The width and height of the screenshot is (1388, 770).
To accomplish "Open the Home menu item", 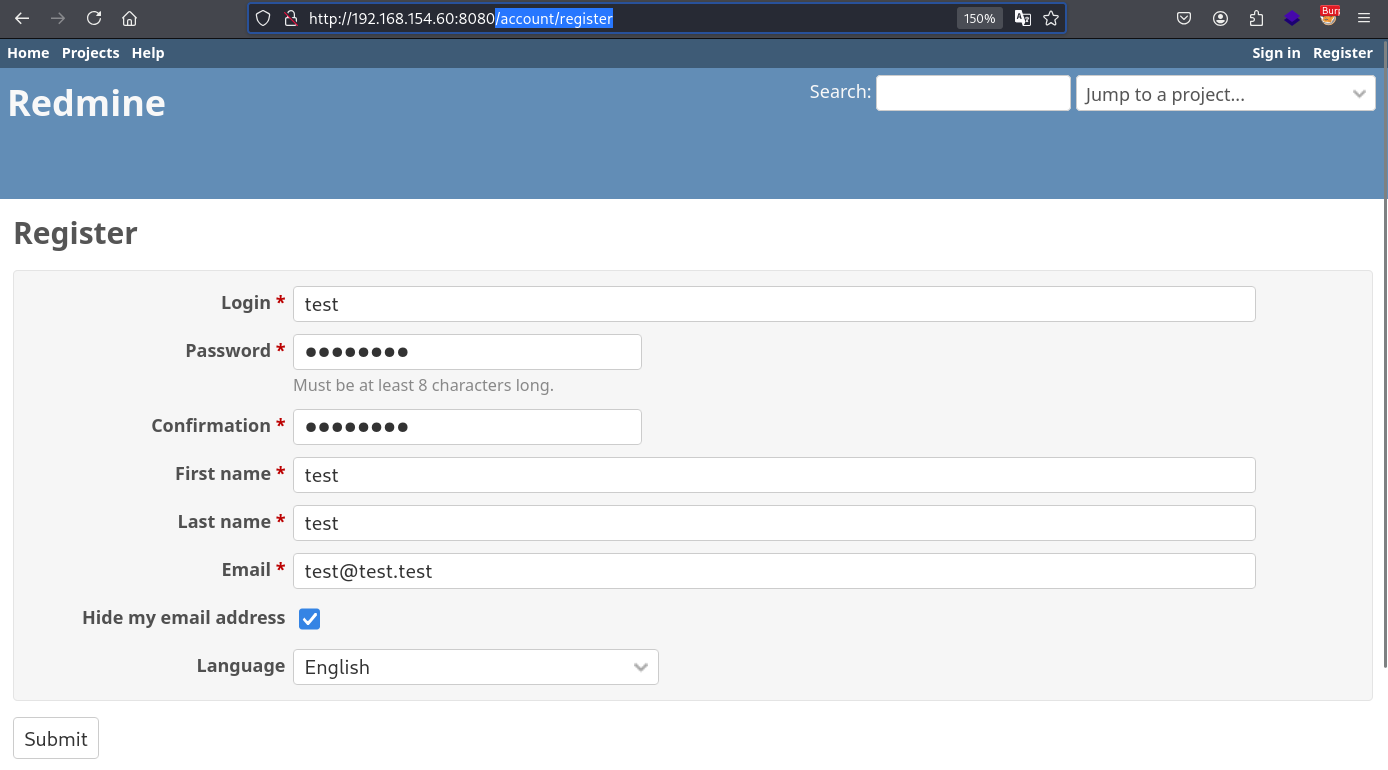I will tap(28, 53).
